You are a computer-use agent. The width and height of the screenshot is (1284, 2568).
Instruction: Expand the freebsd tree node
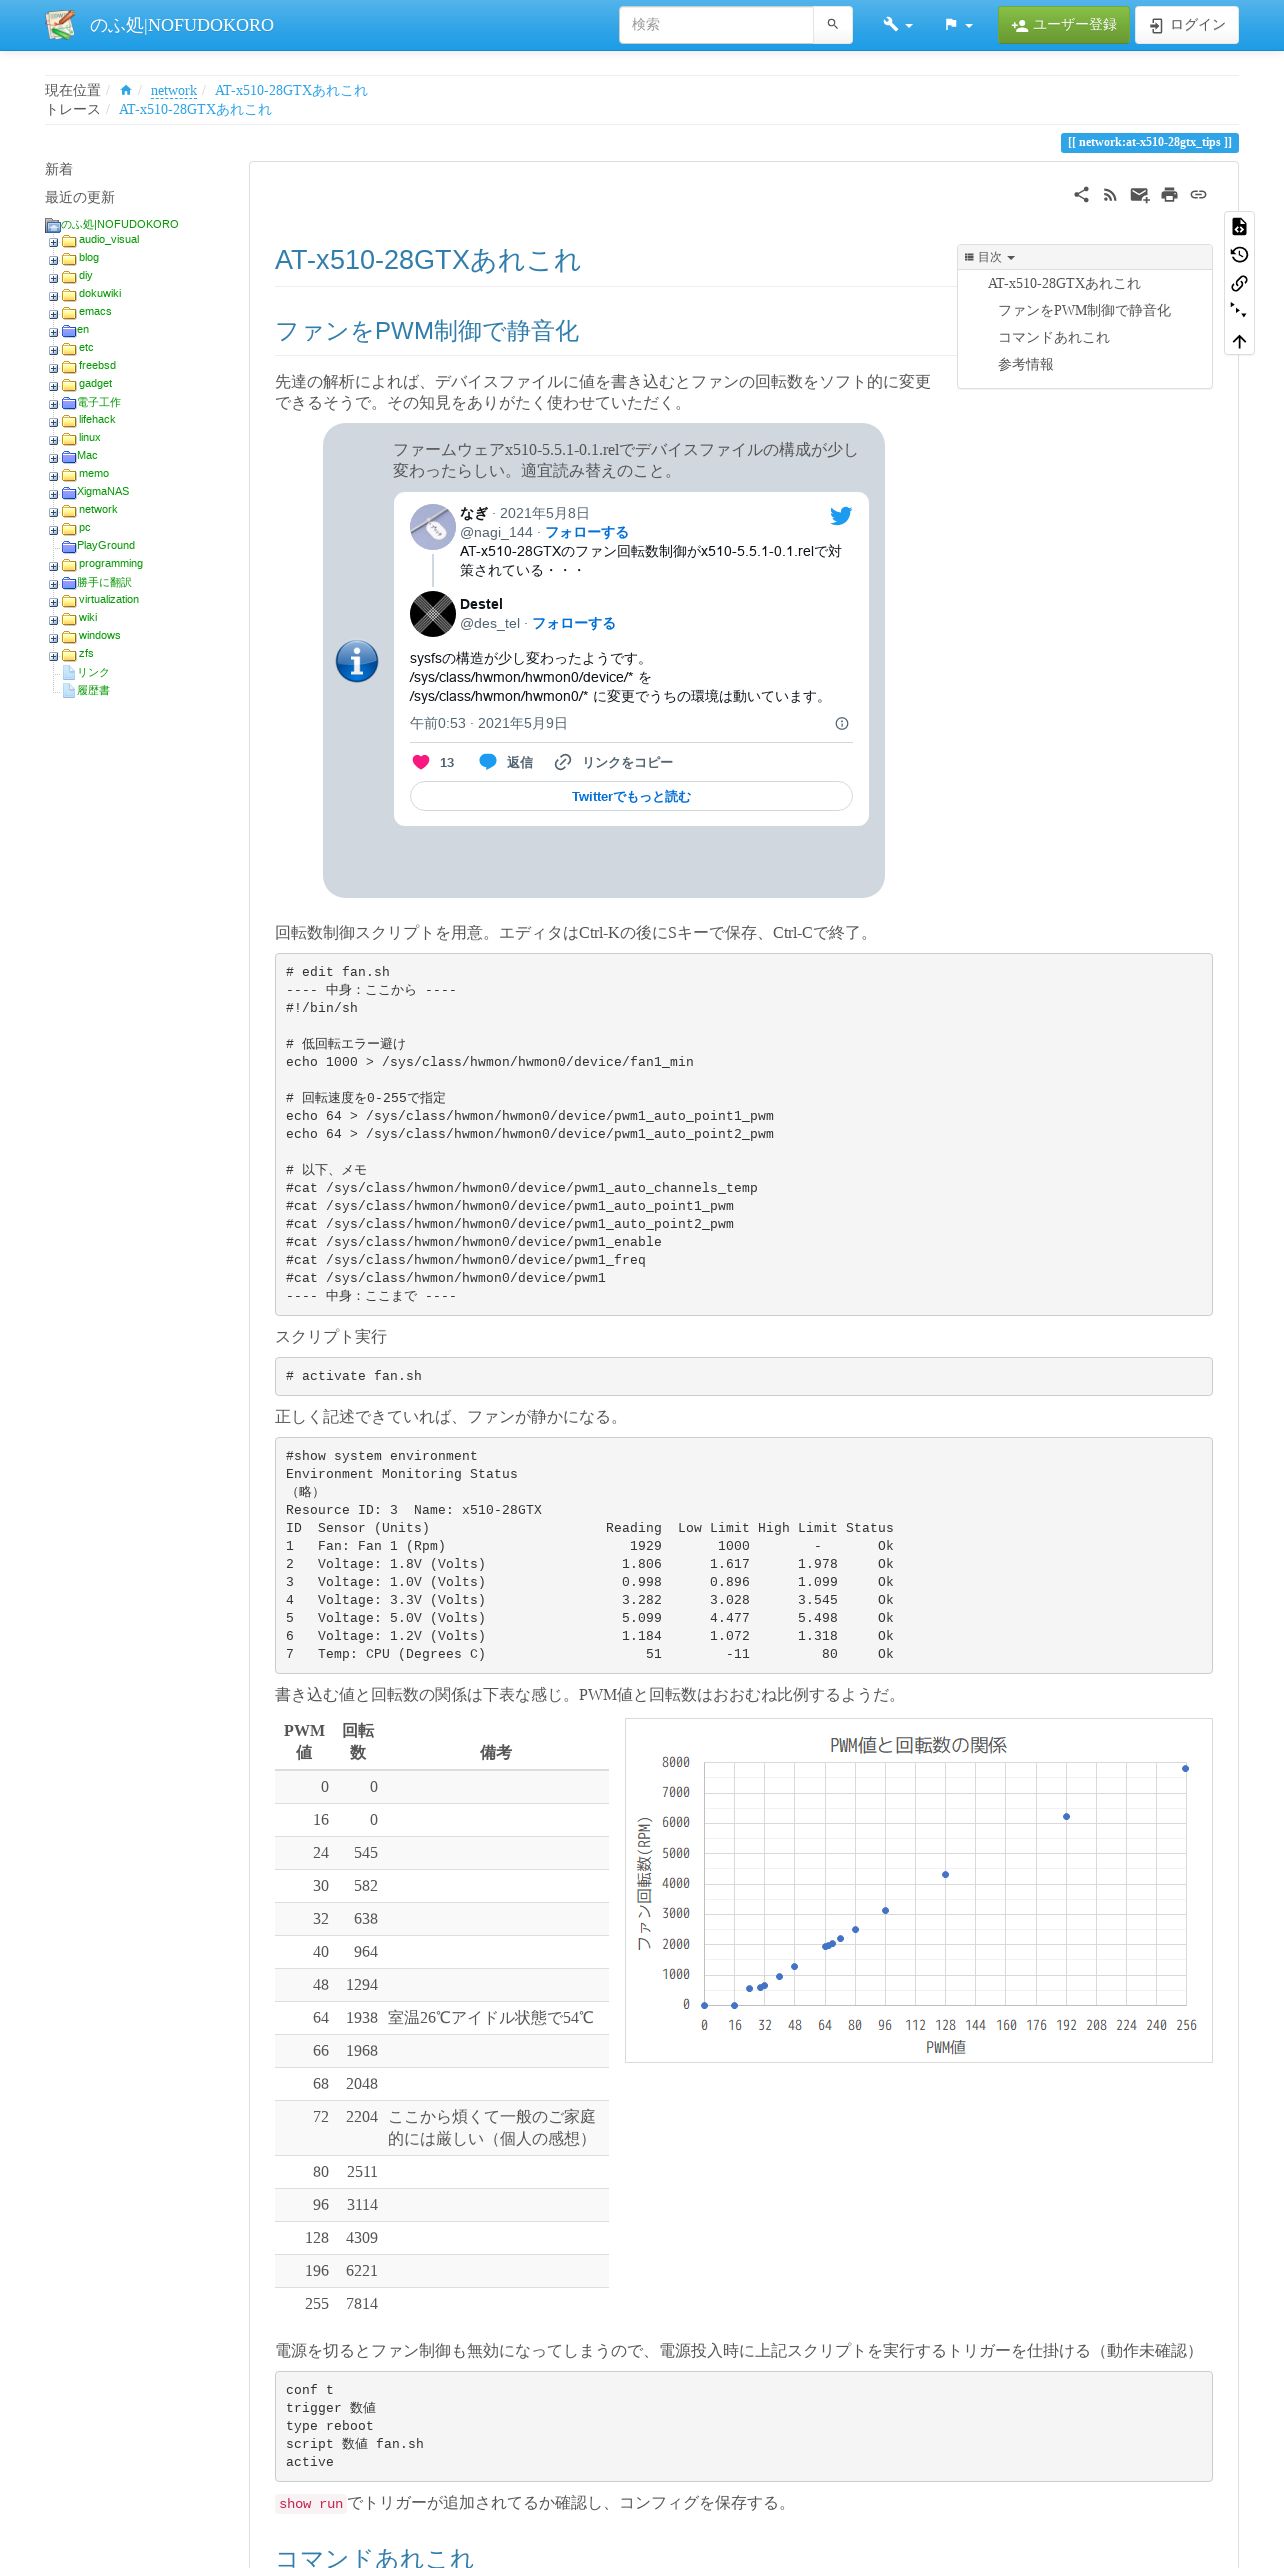pyautogui.click(x=54, y=368)
